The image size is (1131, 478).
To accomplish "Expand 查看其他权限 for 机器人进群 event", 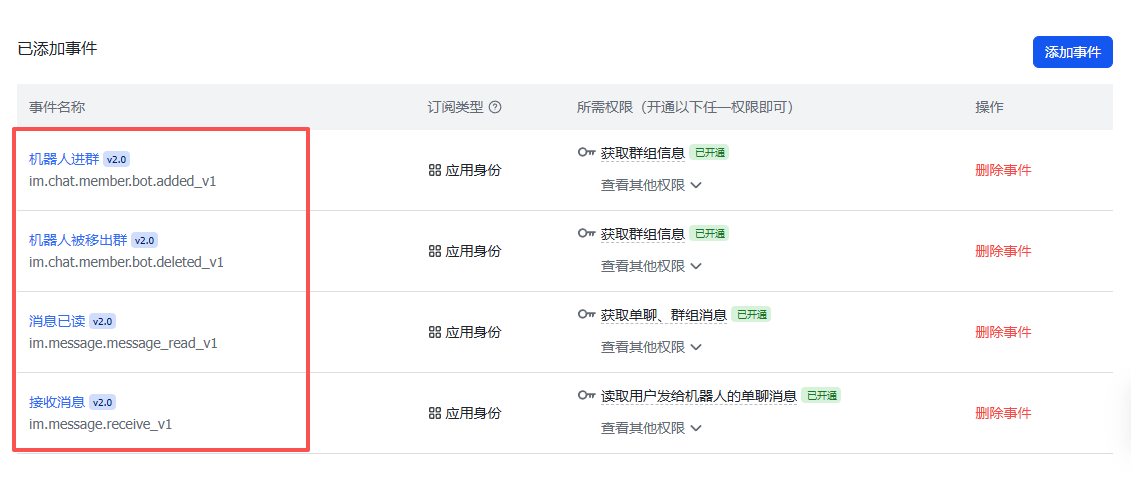I will (x=651, y=185).
